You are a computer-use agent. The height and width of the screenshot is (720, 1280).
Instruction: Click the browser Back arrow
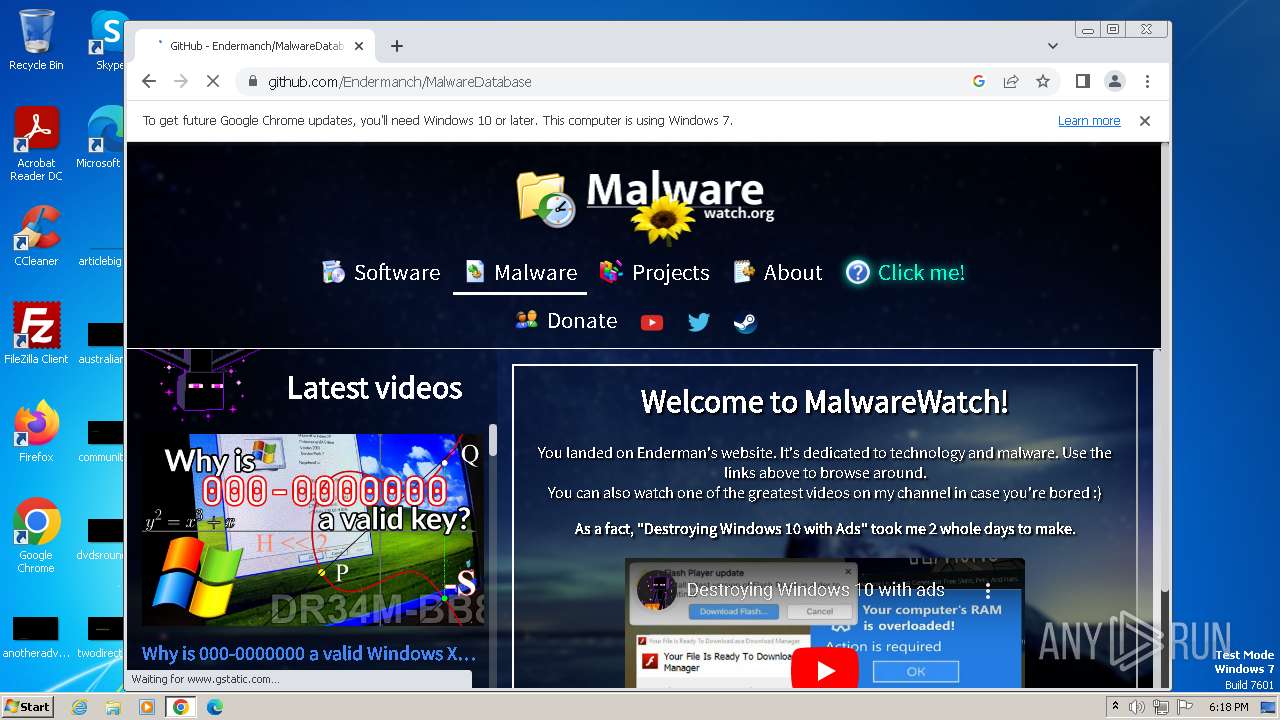pyautogui.click(x=149, y=82)
